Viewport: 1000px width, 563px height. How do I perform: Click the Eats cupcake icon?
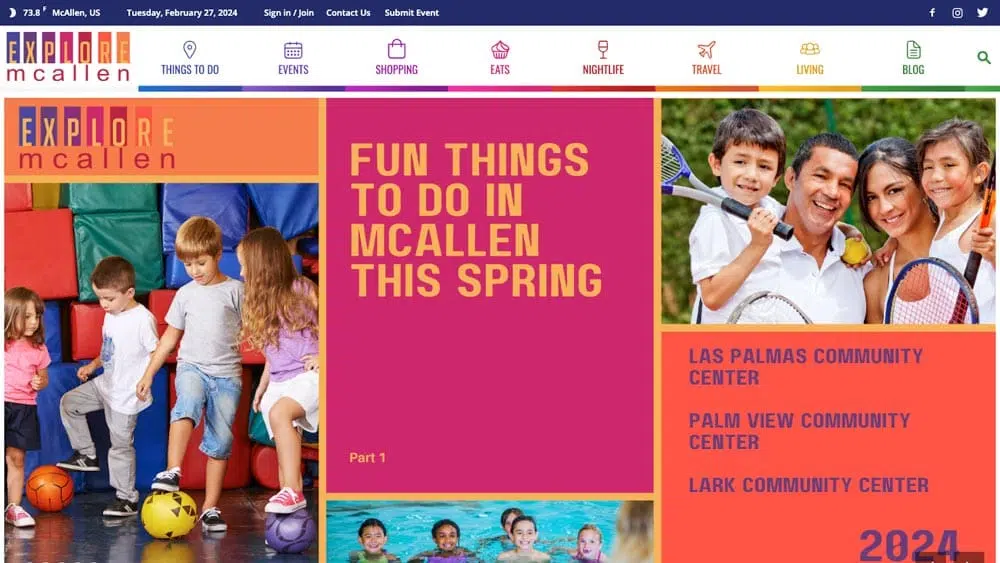click(500, 50)
